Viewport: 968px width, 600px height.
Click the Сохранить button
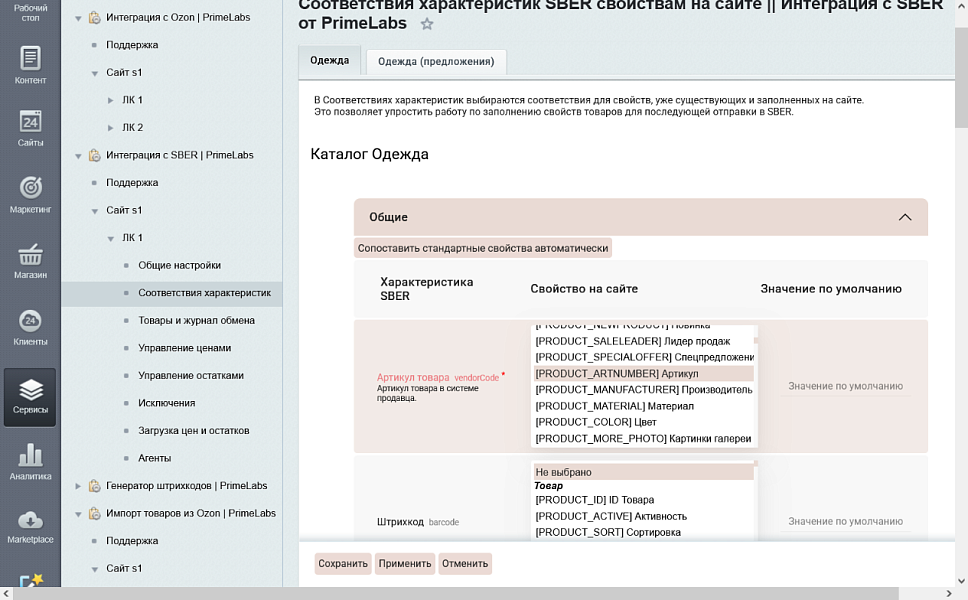click(x=343, y=563)
